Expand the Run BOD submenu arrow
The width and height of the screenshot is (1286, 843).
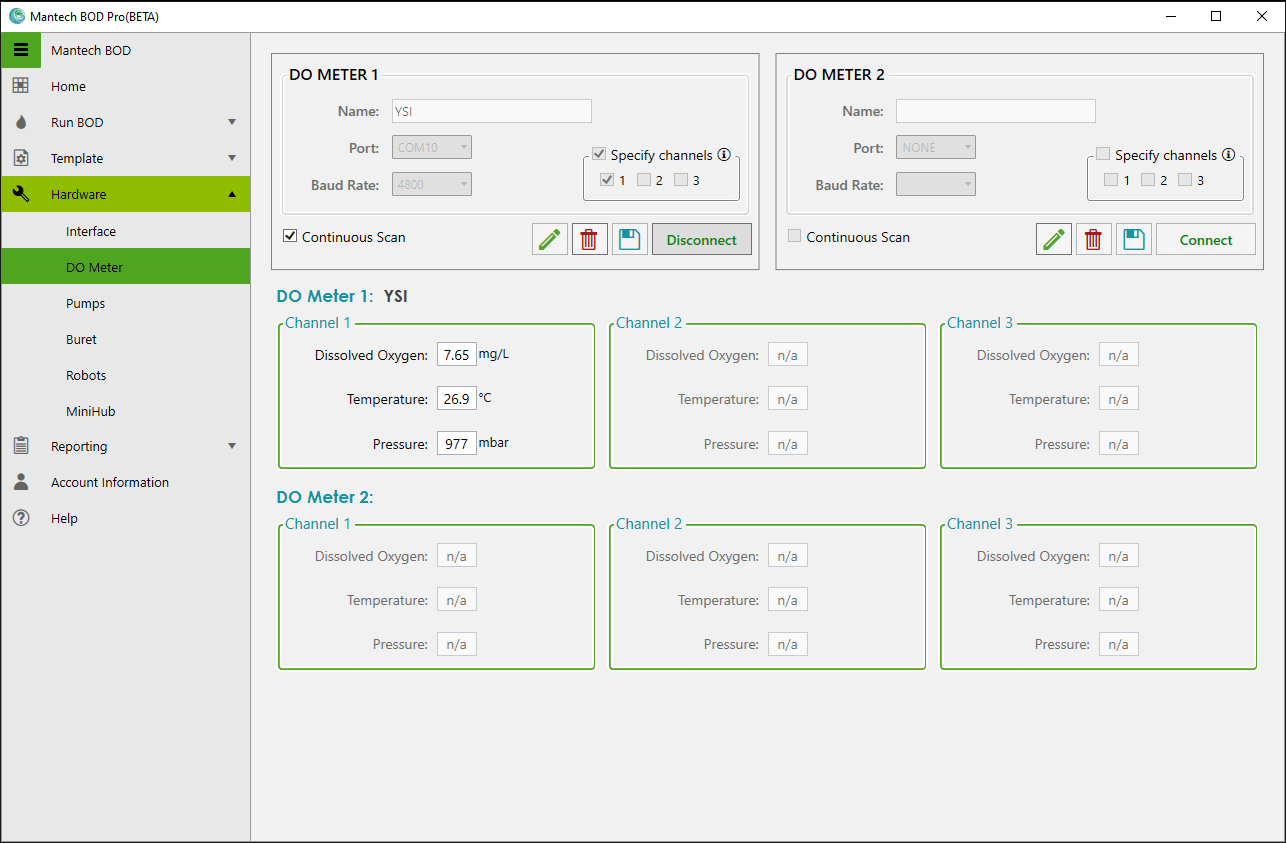click(232, 122)
